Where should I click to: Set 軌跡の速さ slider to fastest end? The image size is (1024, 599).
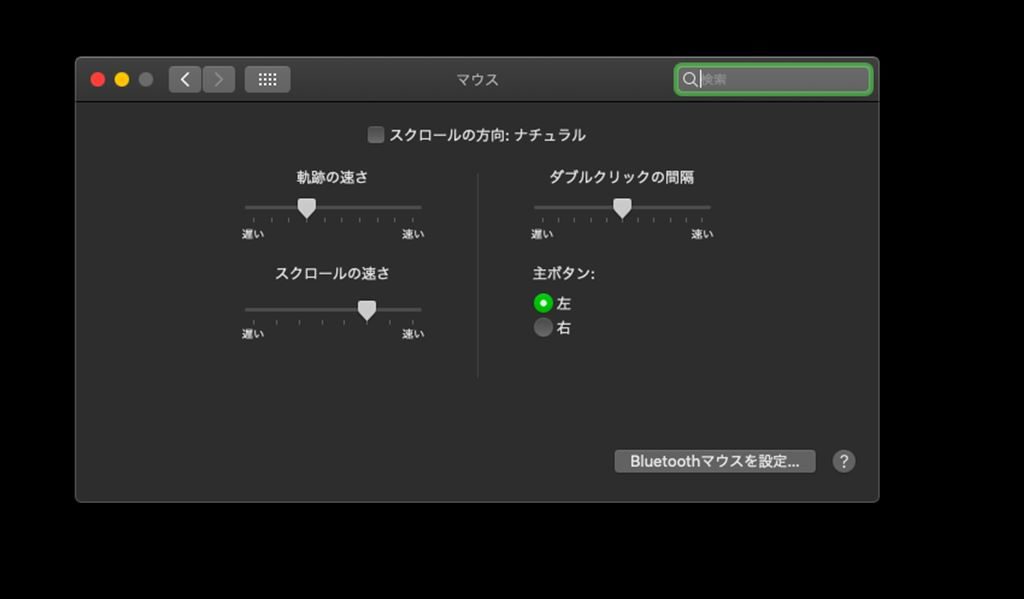click(x=420, y=208)
